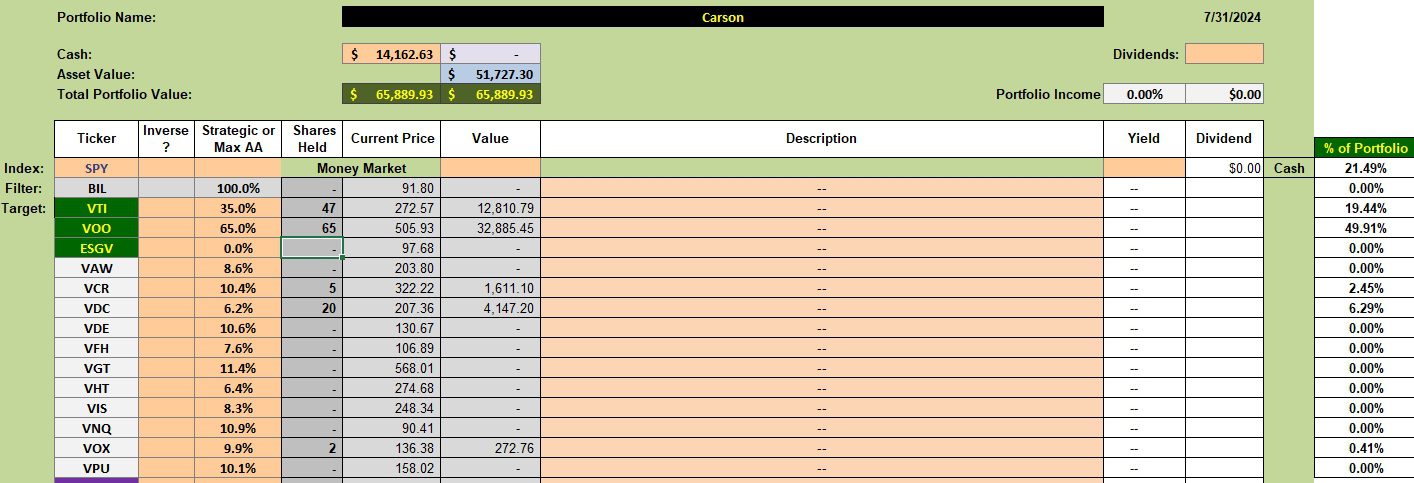Click the Description column header
The height and width of the screenshot is (483, 1414).
click(822, 139)
